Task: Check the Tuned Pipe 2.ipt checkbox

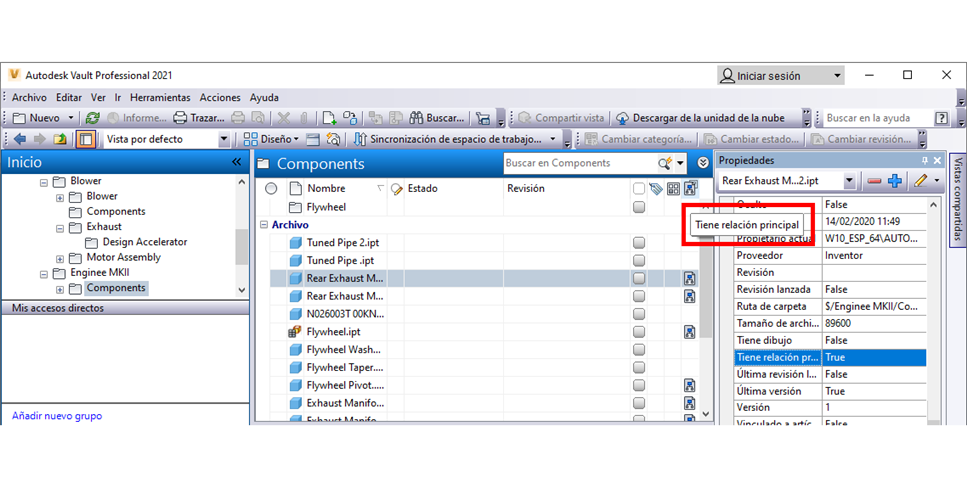Action: [x=639, y=243]
